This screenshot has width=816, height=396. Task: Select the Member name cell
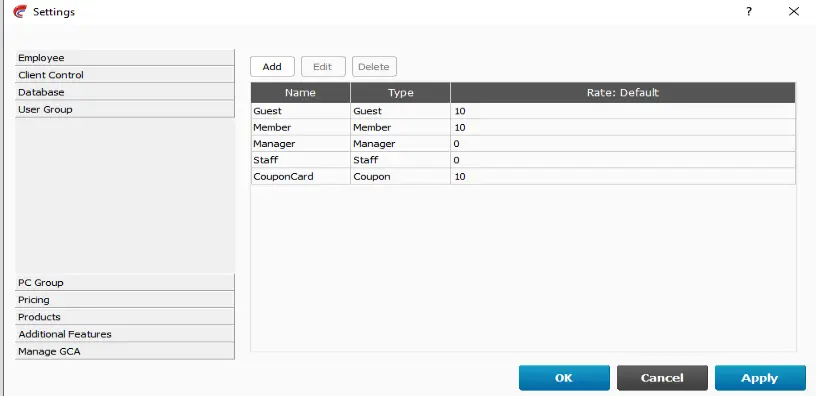tap(301, 127)
